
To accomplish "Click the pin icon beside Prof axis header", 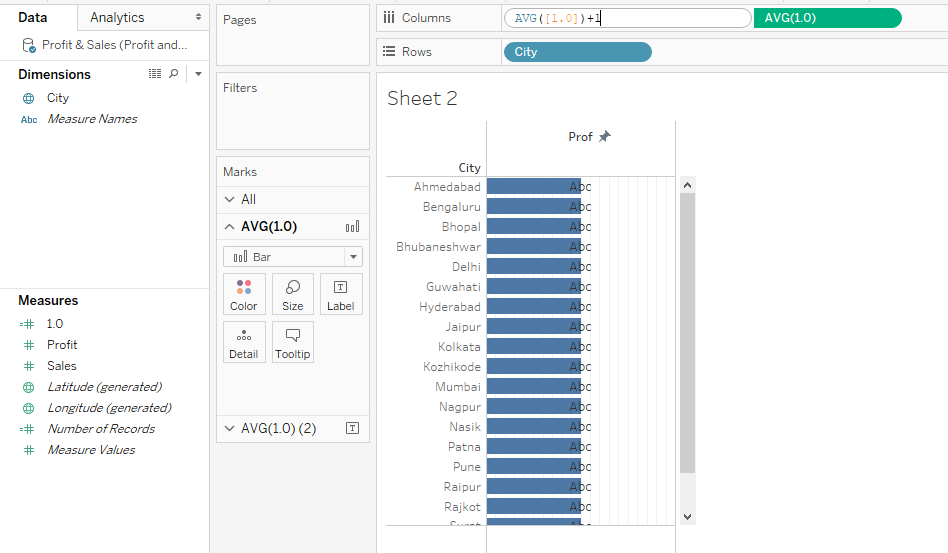I will coord(604,137).
